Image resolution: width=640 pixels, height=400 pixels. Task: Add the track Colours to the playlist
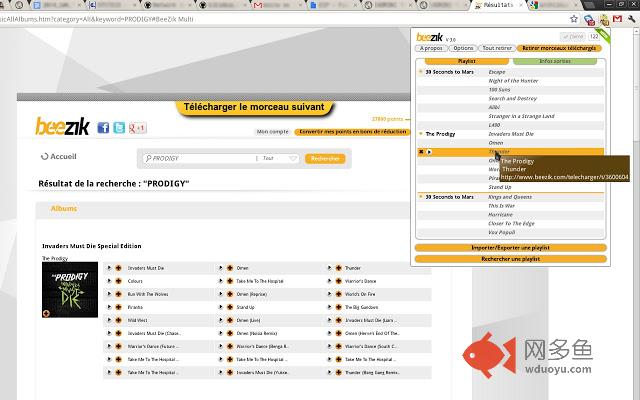tap(118, 281)
